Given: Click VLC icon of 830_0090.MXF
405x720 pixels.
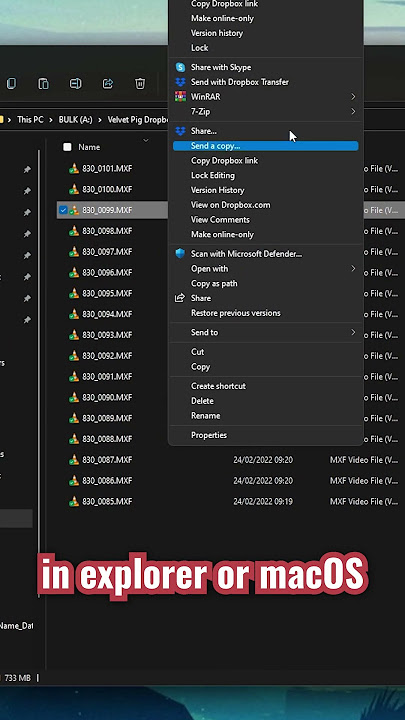Looking at the screenshot, I should click(x=74, y=397).
